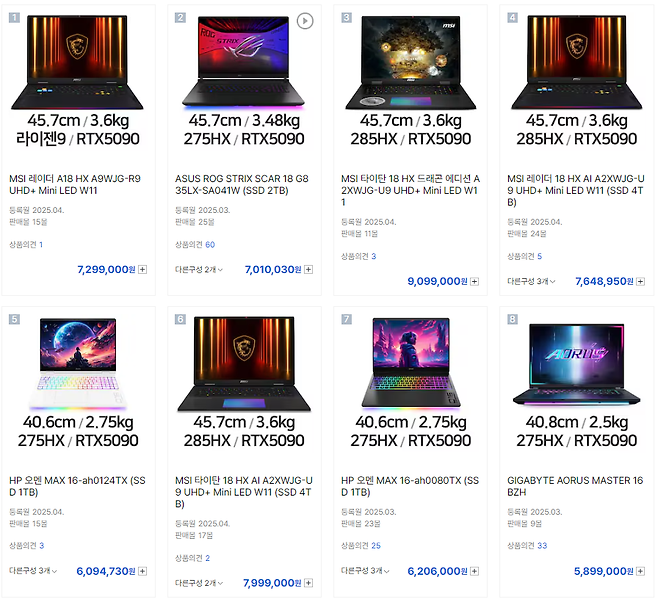Expand 다른구성 2개 for MSI 타이탄 18 HX AI
The image size is (658, 602).
[x=199, y=583]
